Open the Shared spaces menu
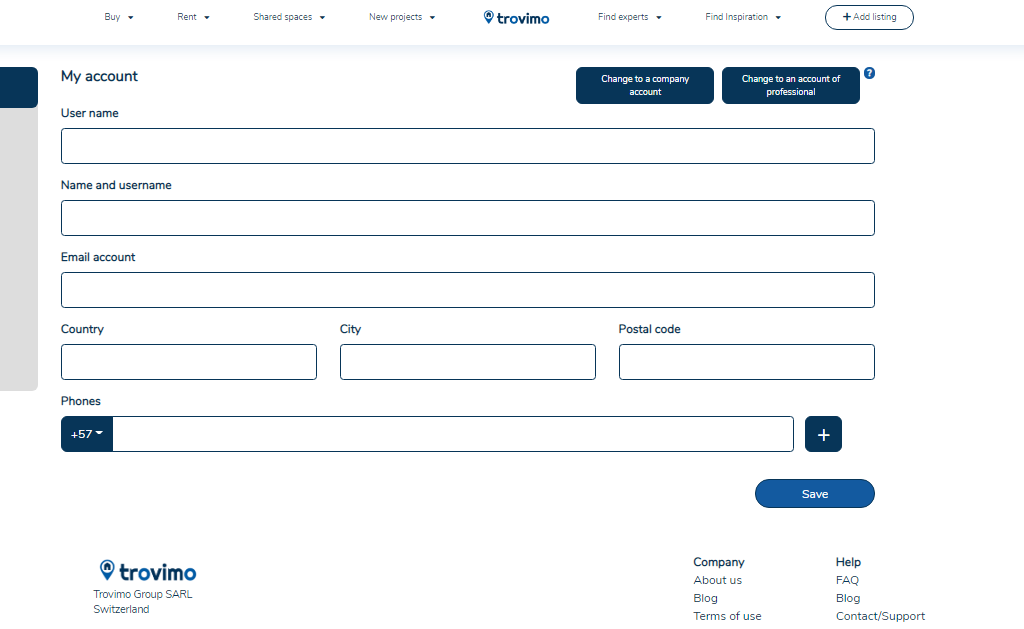The width and height of the screenshot is (1024, 629). [x=289, y=17]
